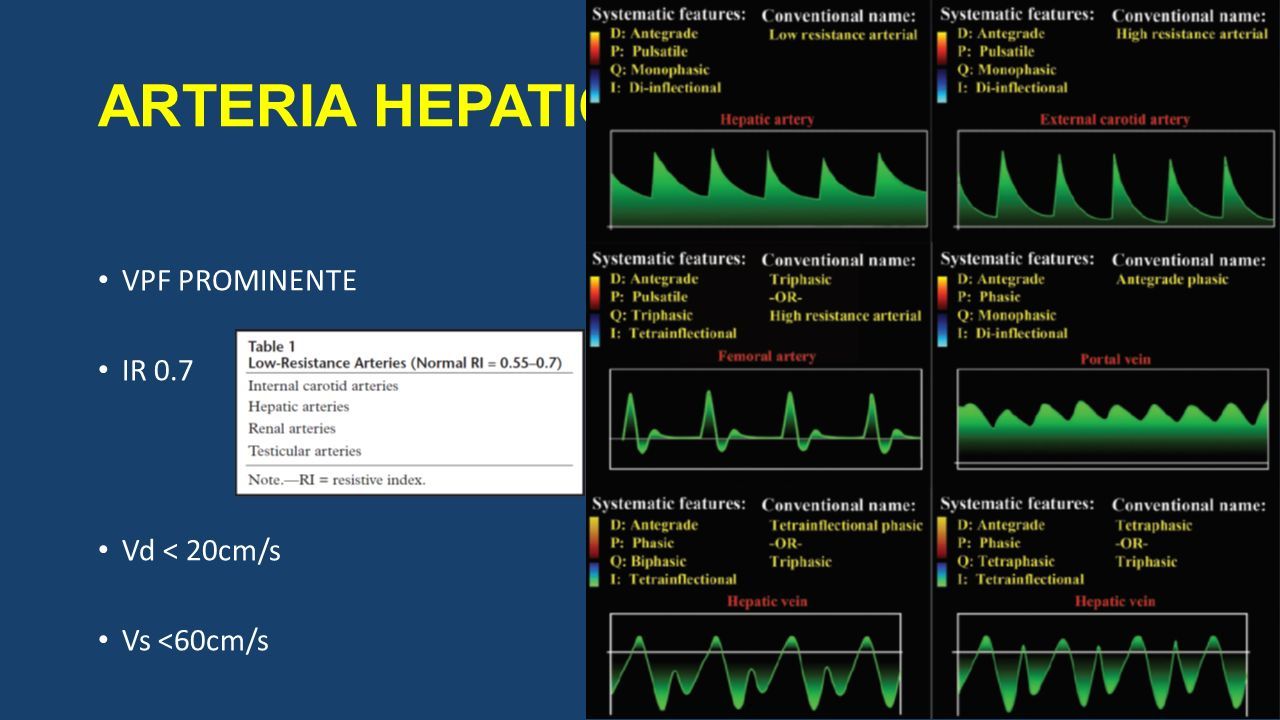This screenshot has height=720, width=1280.
Task: Select Testicular arteries table row
Action: (x=304, y=451)
